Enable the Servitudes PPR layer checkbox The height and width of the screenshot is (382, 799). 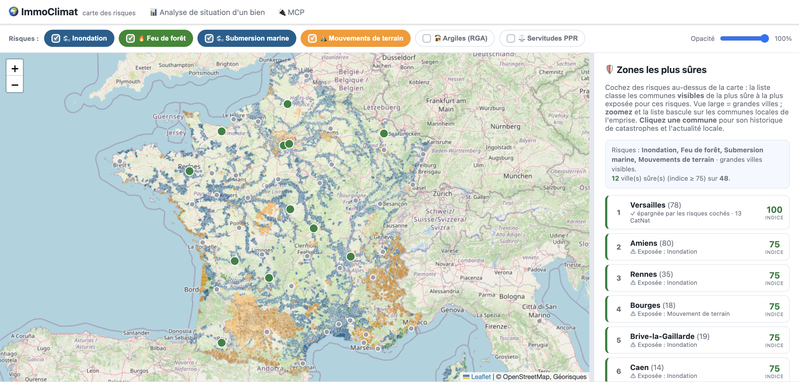click(511, 38)
